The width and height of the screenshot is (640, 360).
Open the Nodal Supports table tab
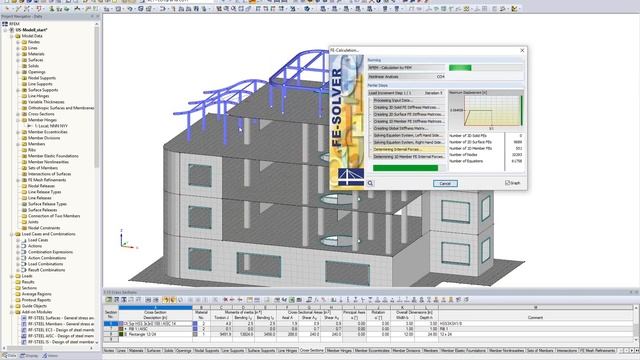(207, 351)
